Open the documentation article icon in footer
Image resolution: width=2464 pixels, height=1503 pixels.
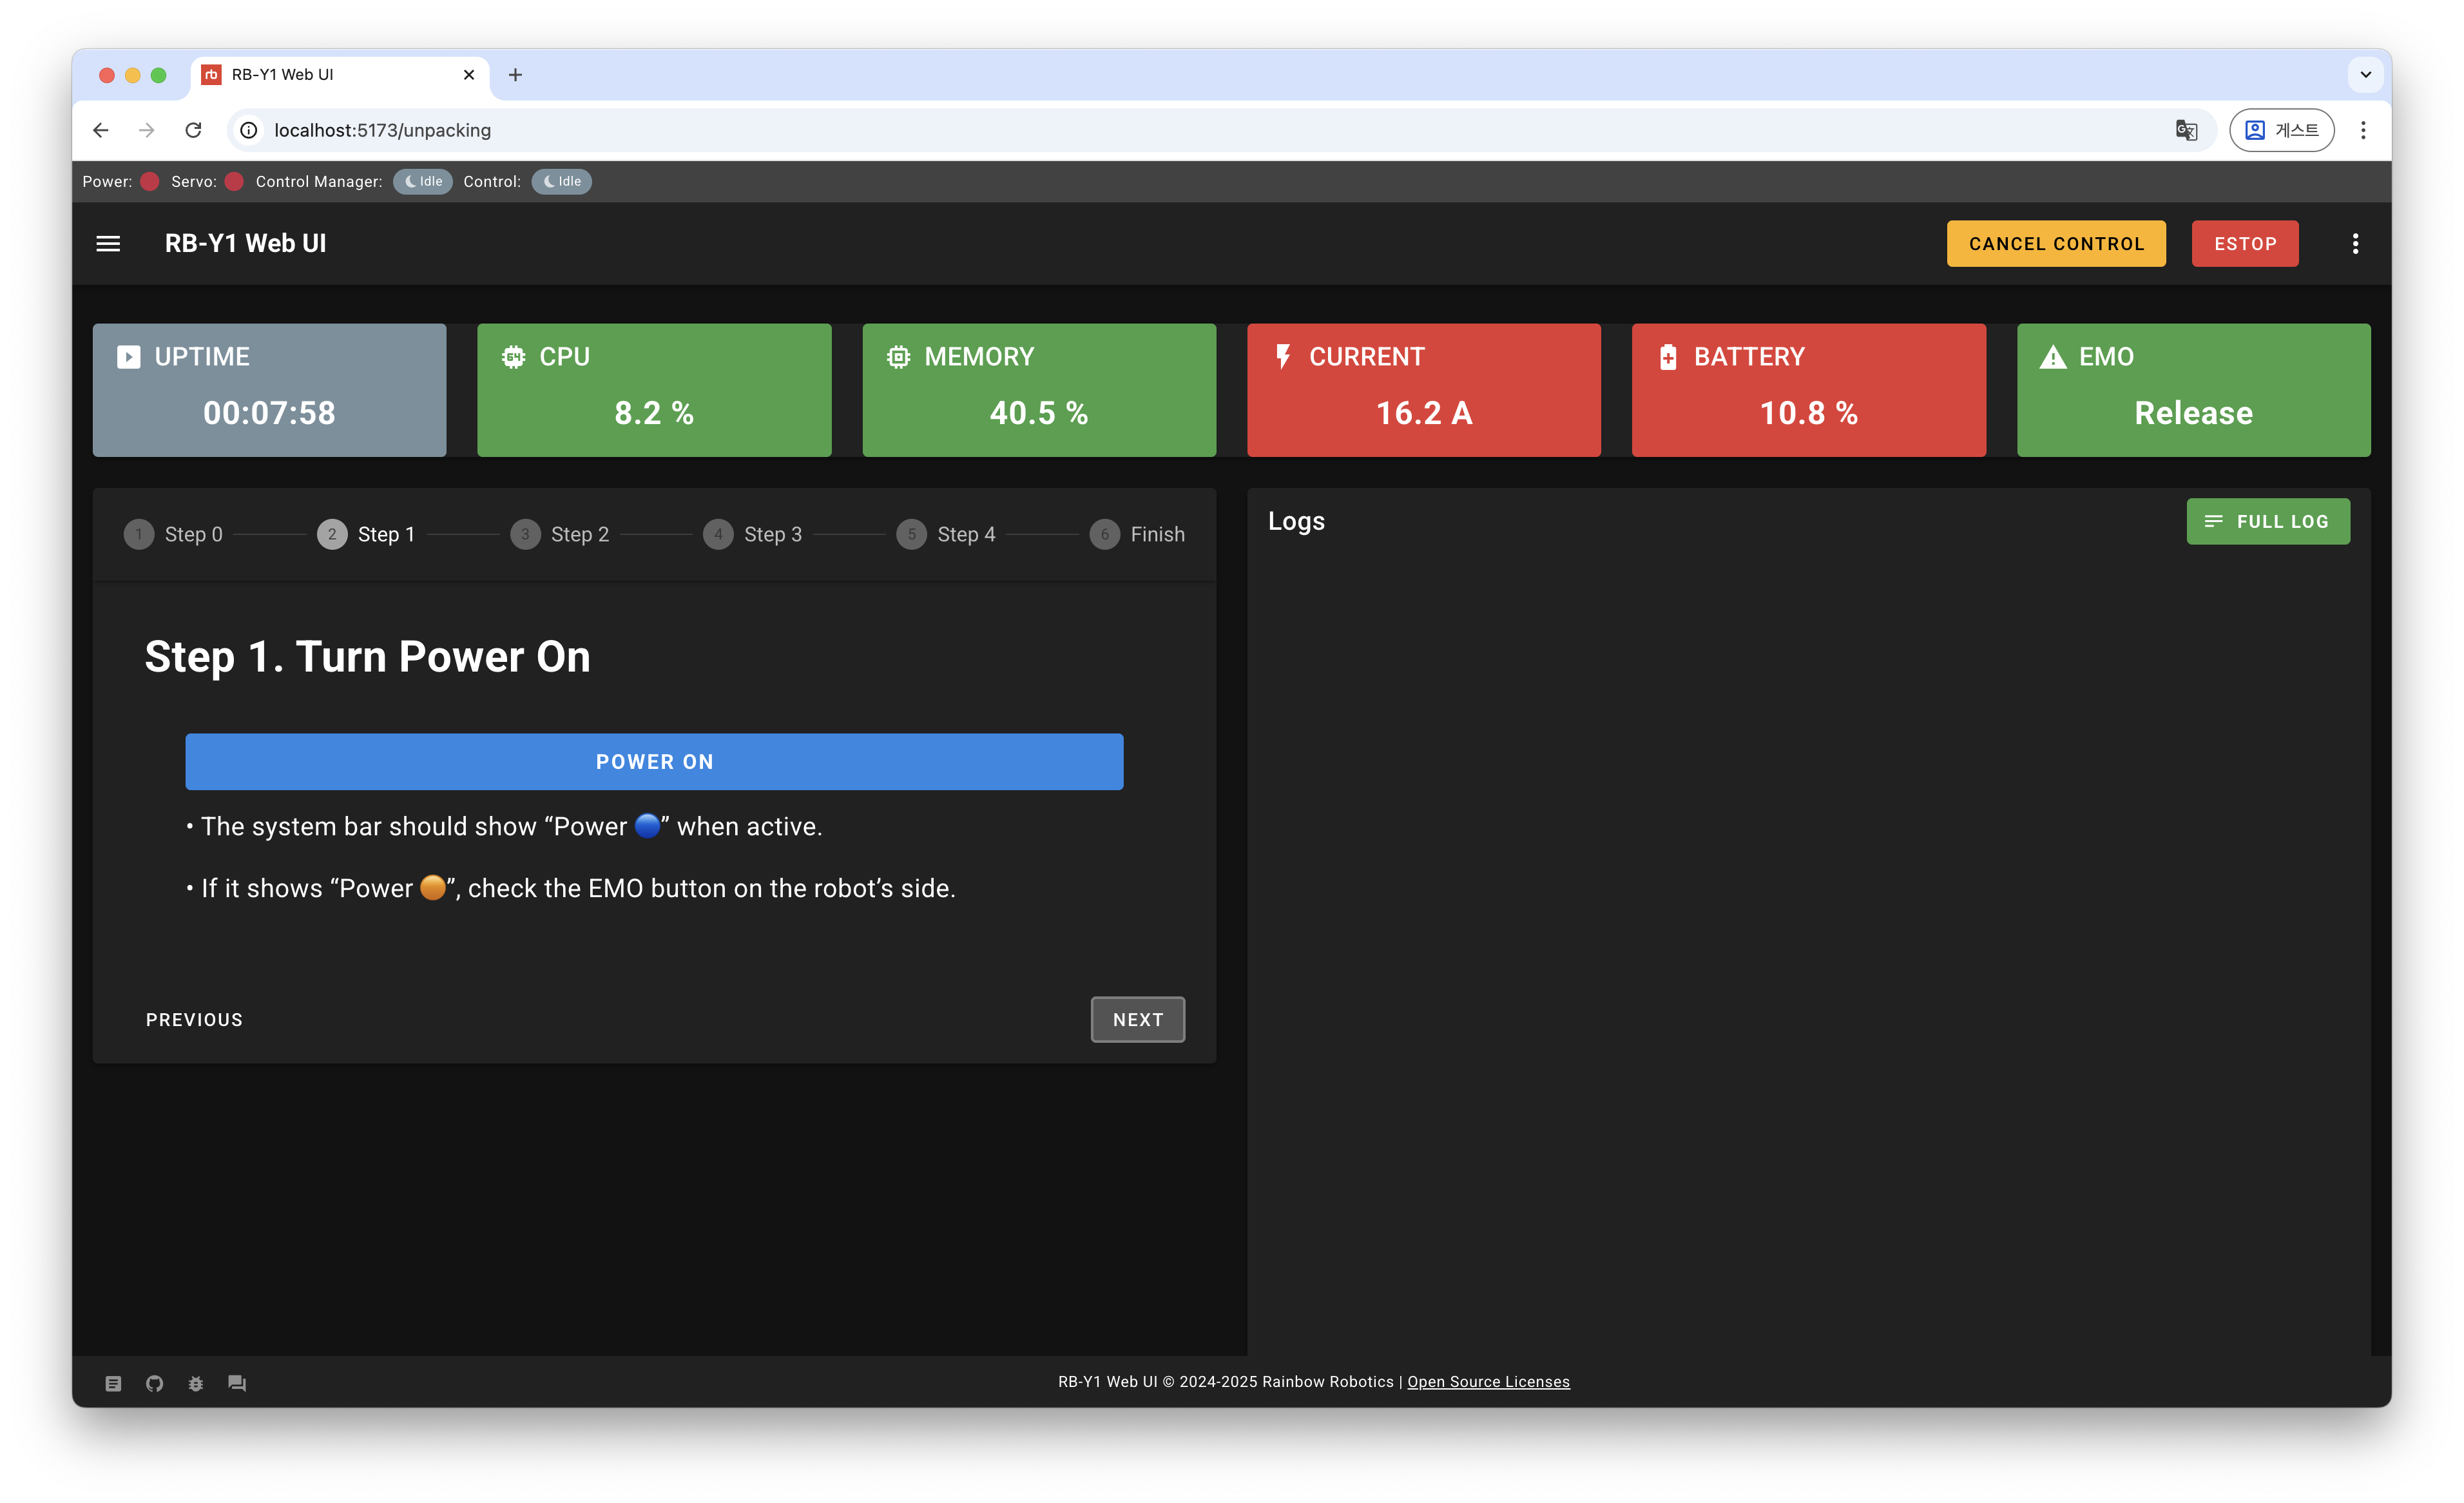click(x=113, y=1383)
